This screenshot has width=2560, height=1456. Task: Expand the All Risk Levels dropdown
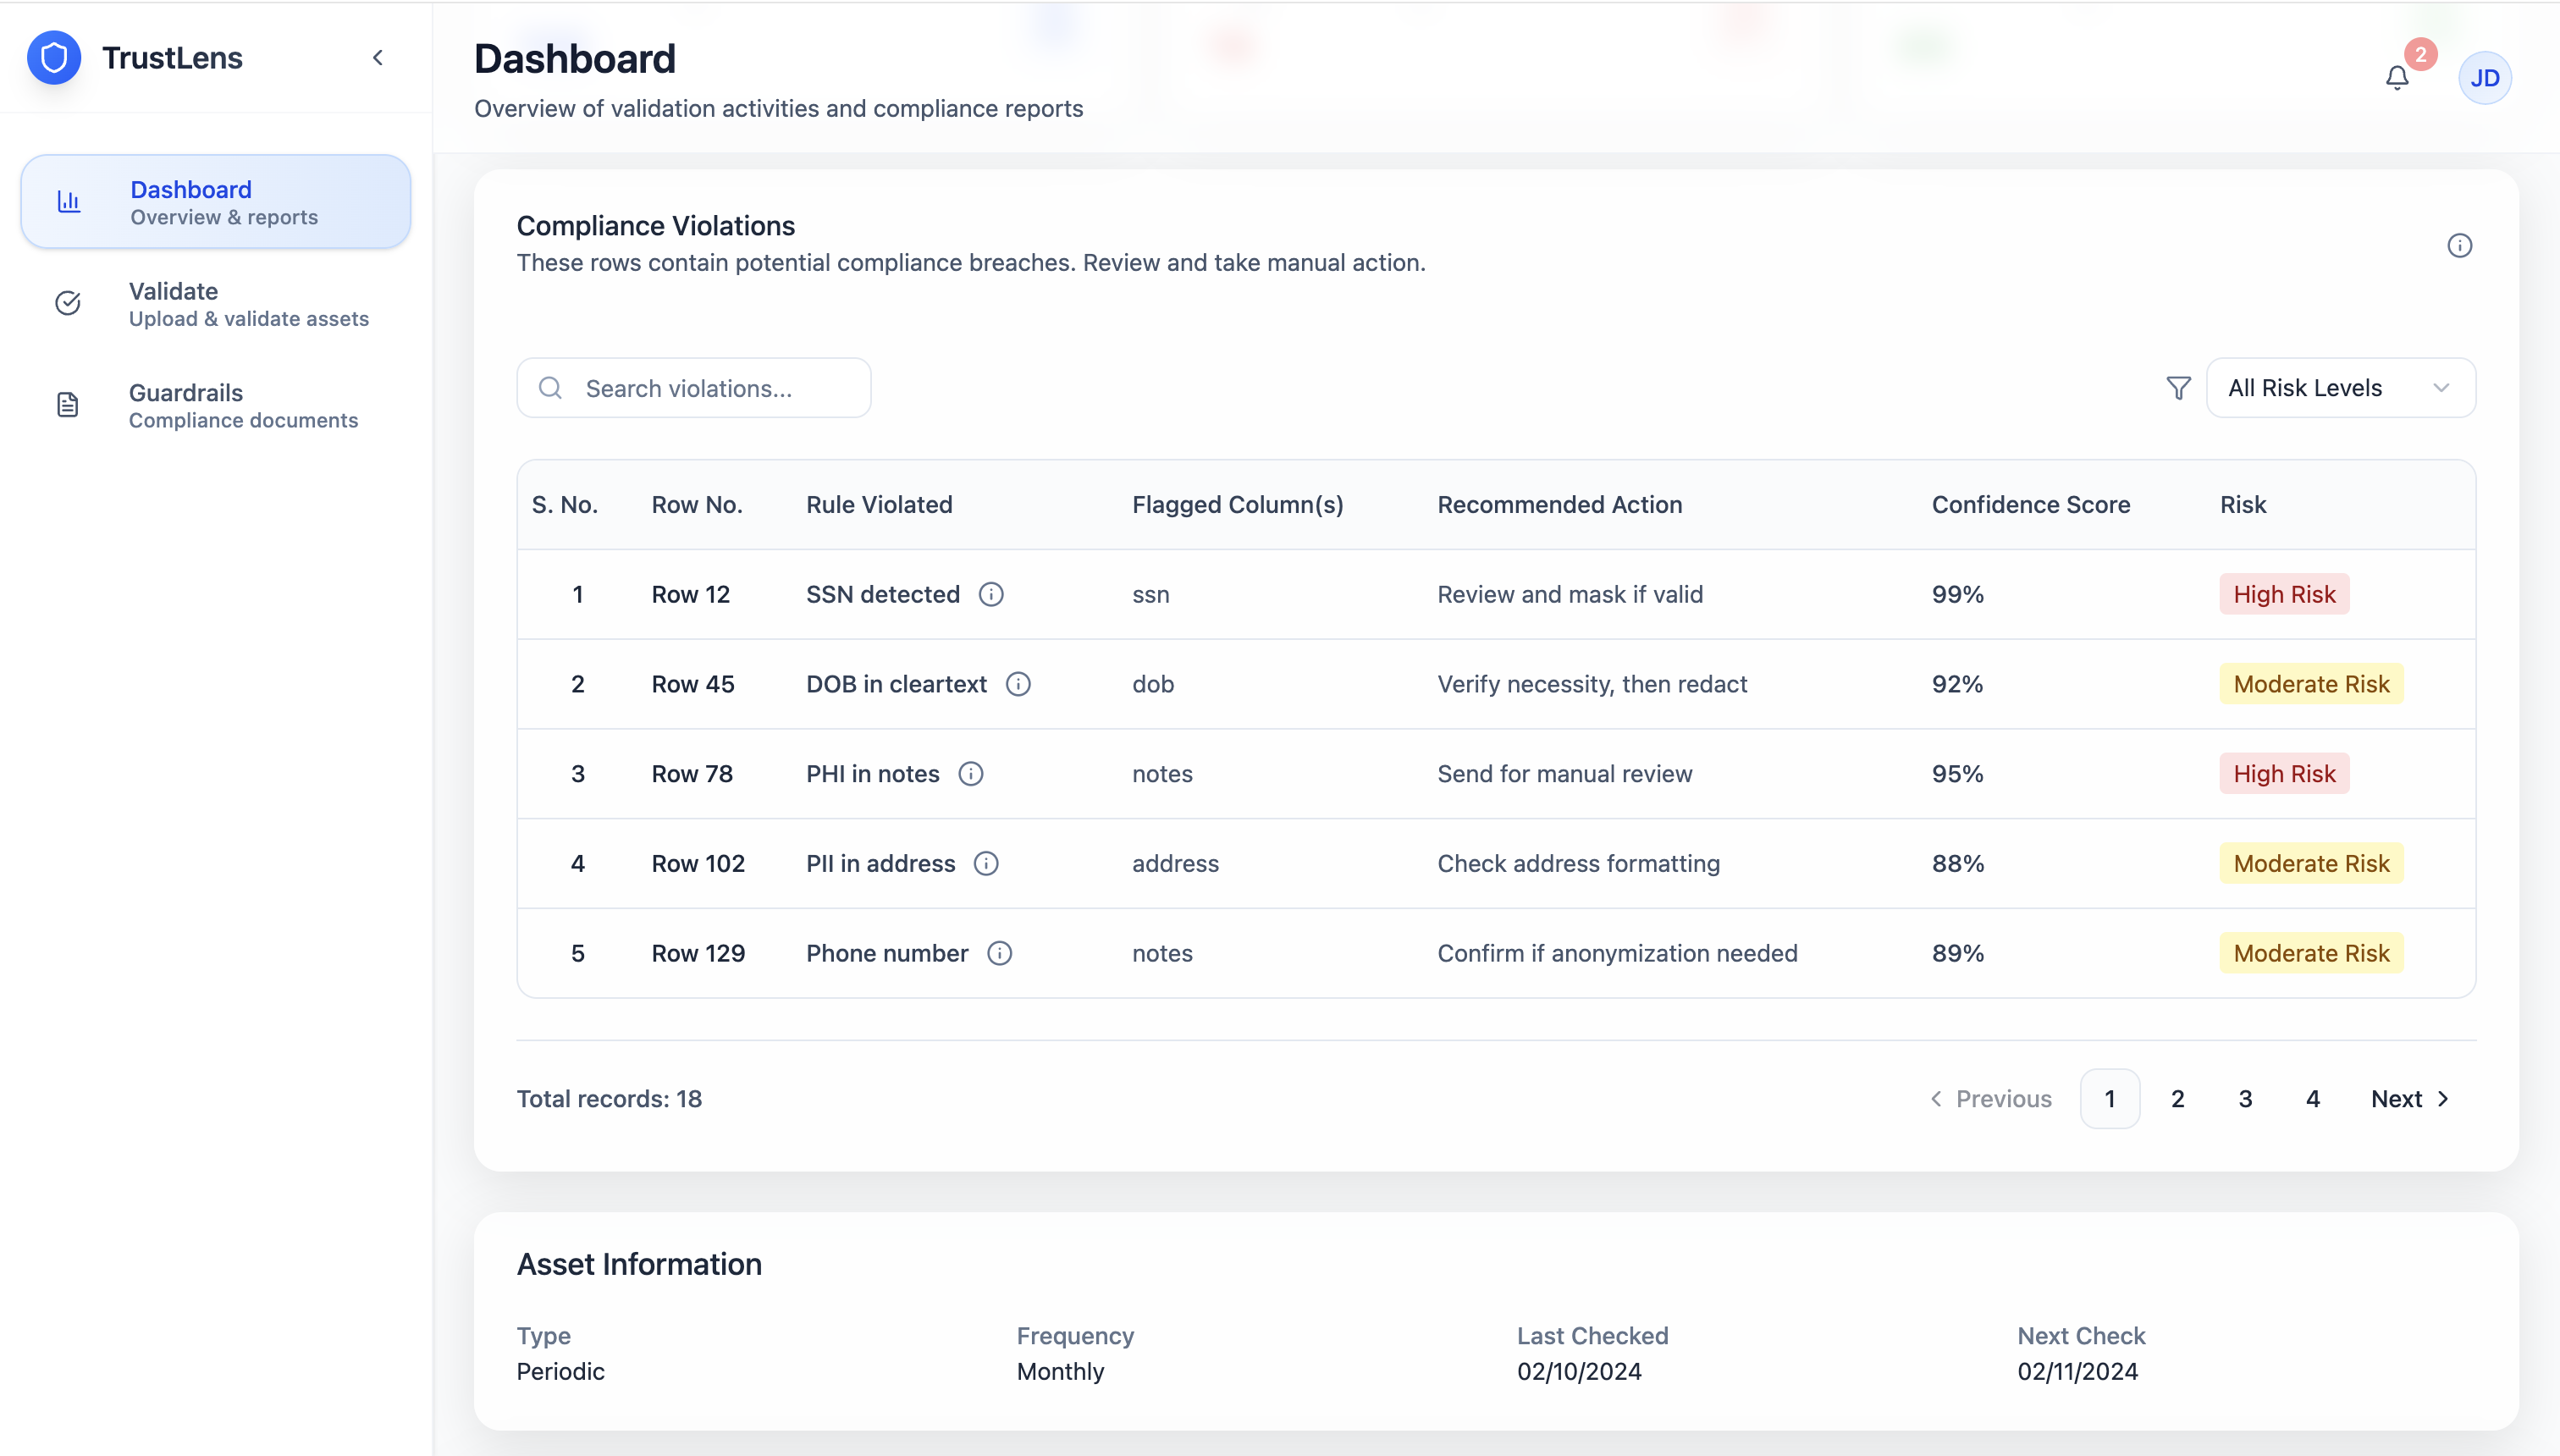pyautogui.click(x=2340, y=388)
